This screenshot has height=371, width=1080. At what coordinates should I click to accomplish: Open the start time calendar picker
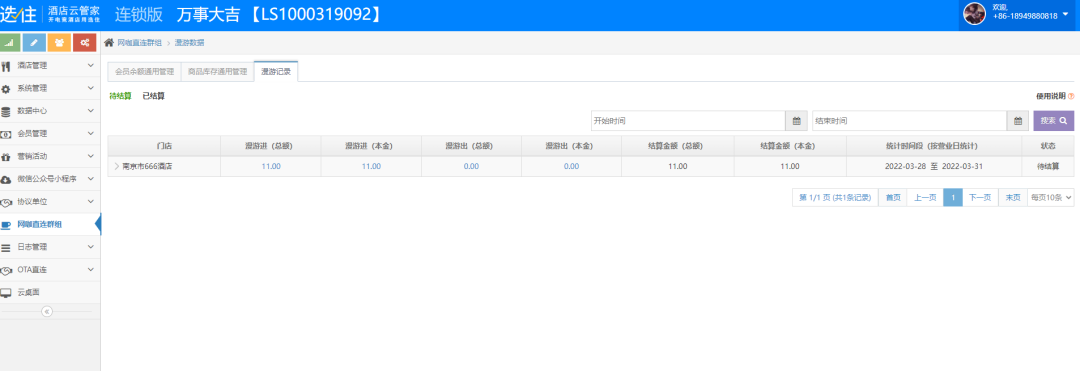tap(796, 120)
